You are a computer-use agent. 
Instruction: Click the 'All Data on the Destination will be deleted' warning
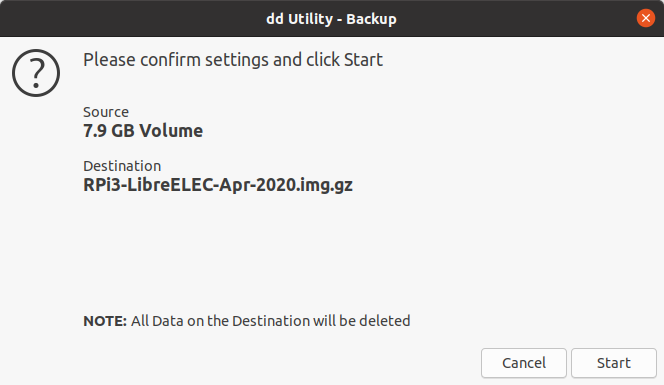click(270, 321)
